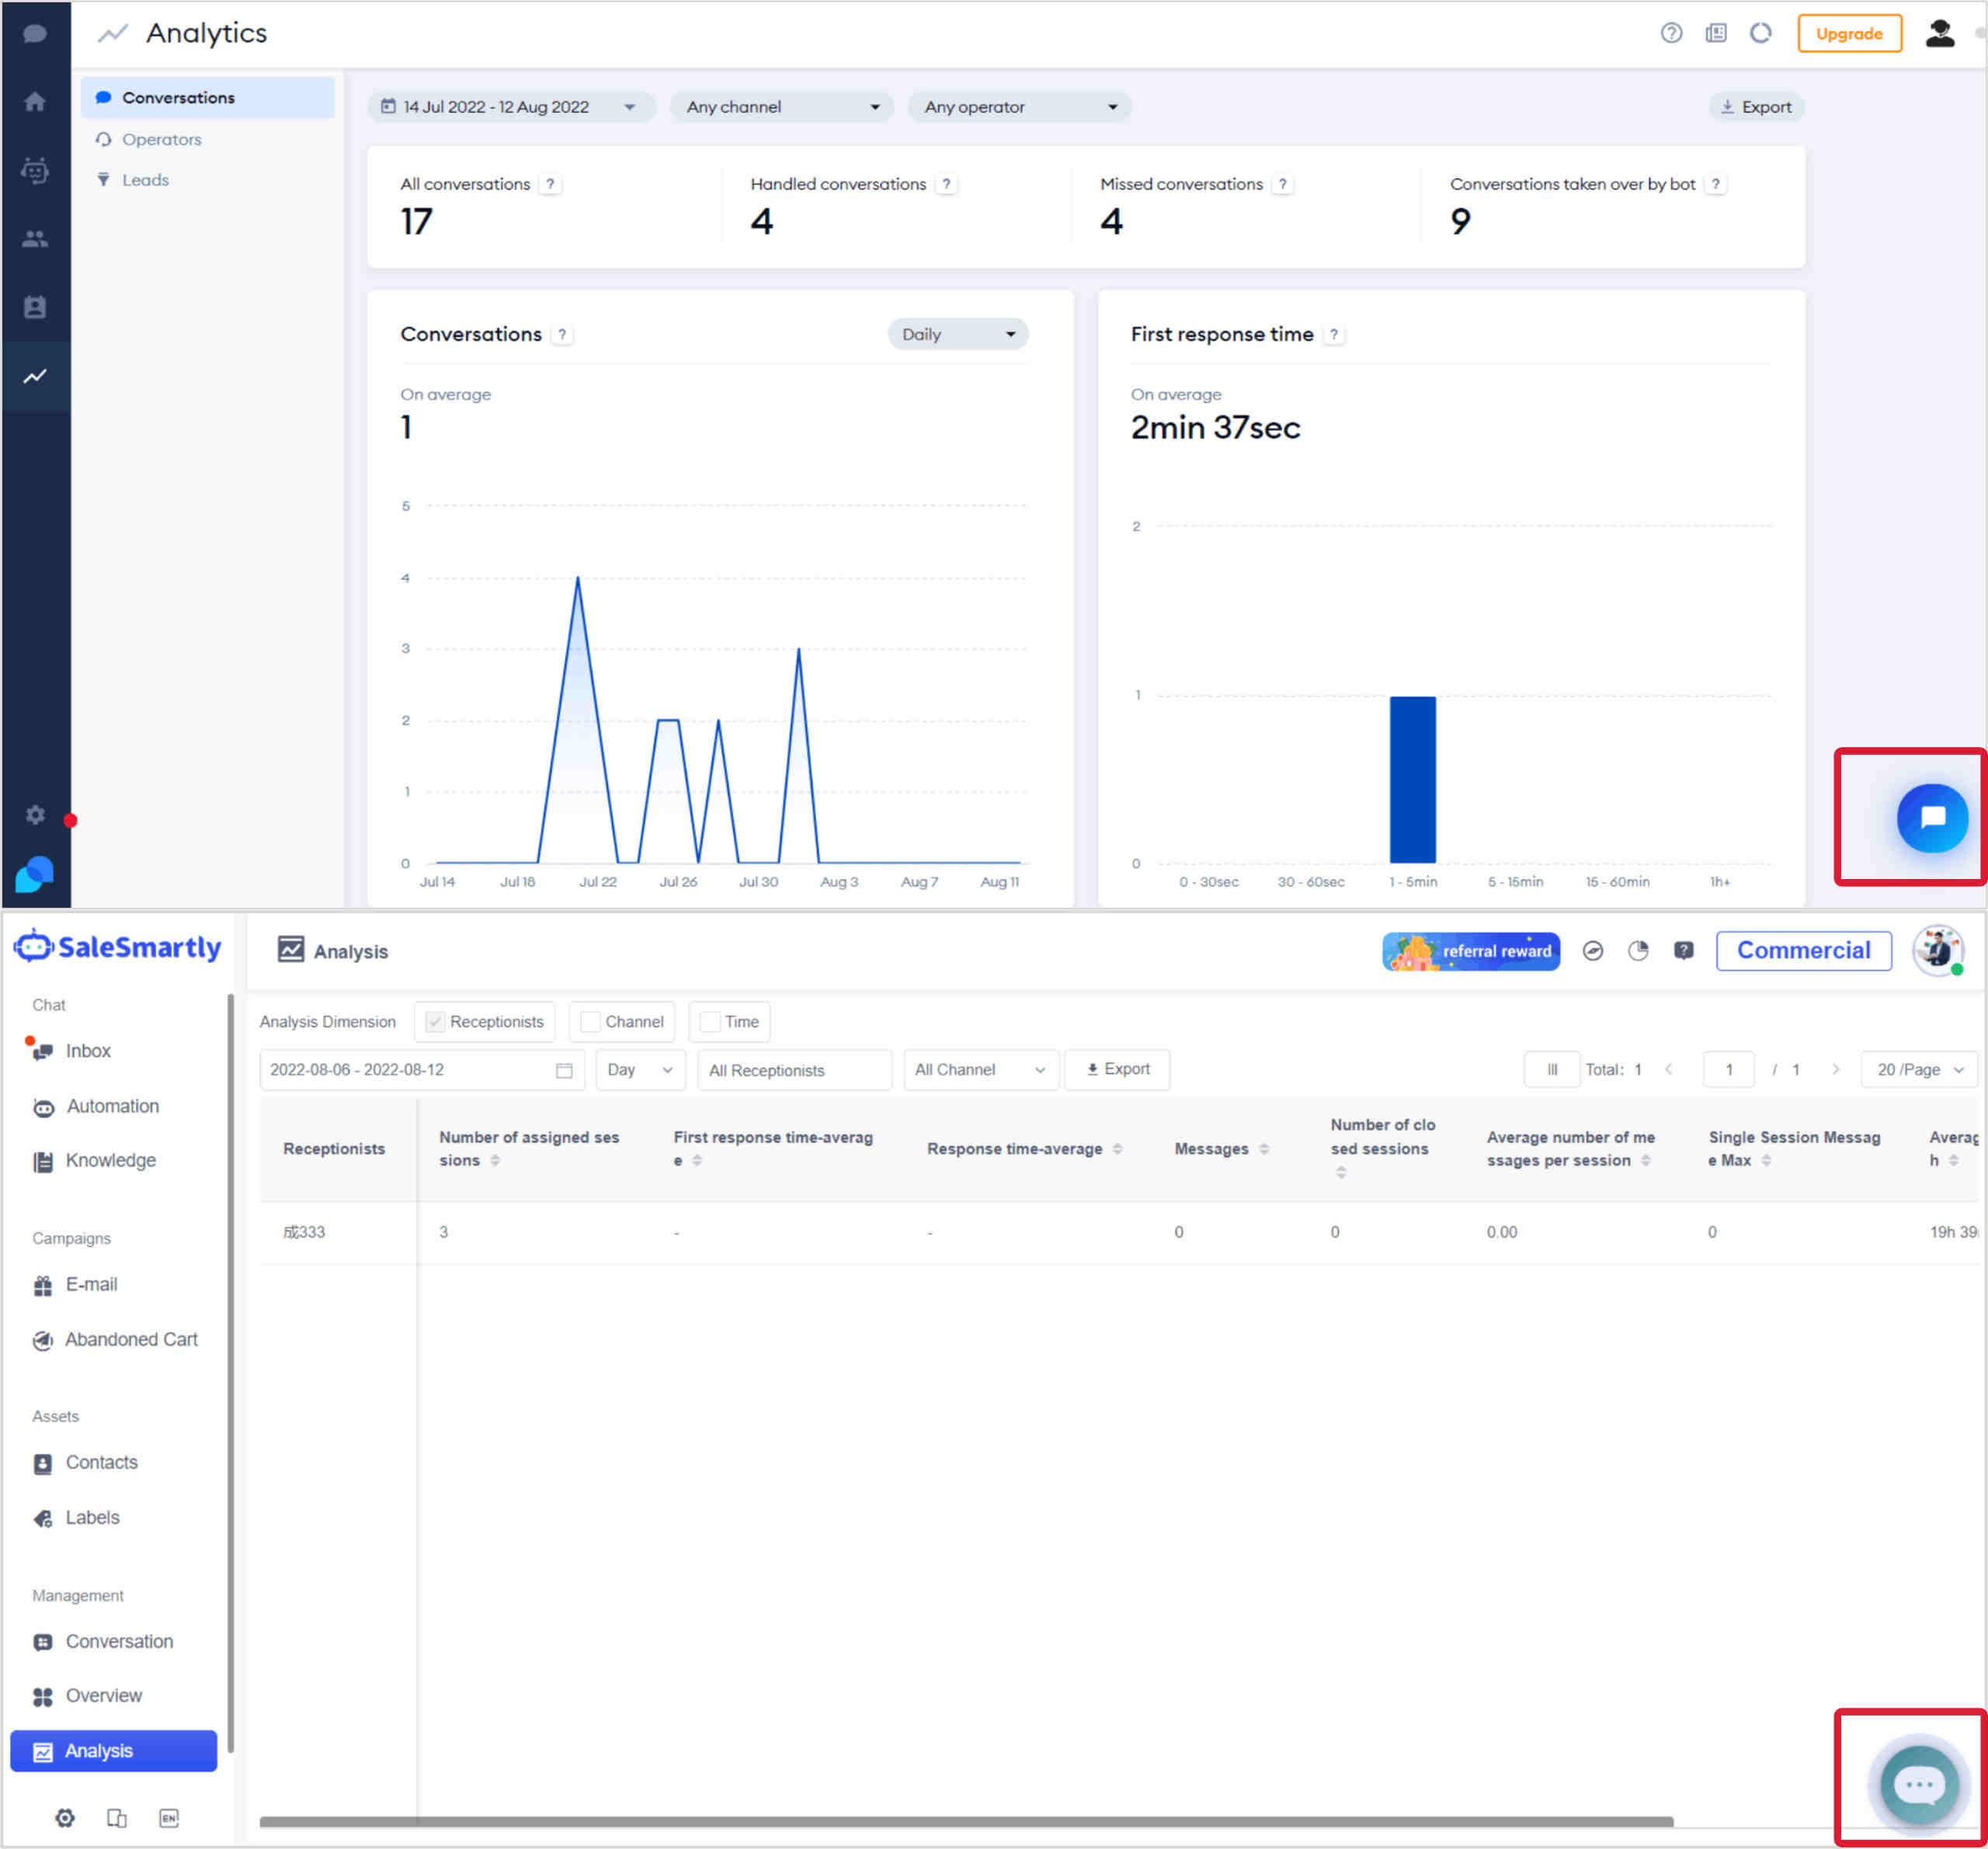Click the page number input field
Image resolution: width=1988 pixels, height=1849 pixels.
[1728, 1070]
